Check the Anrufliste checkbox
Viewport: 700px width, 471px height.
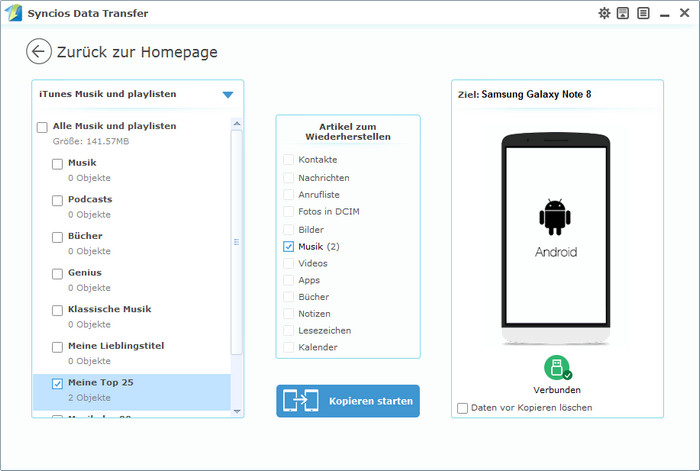pyautogui.click(x=288, y=195)
